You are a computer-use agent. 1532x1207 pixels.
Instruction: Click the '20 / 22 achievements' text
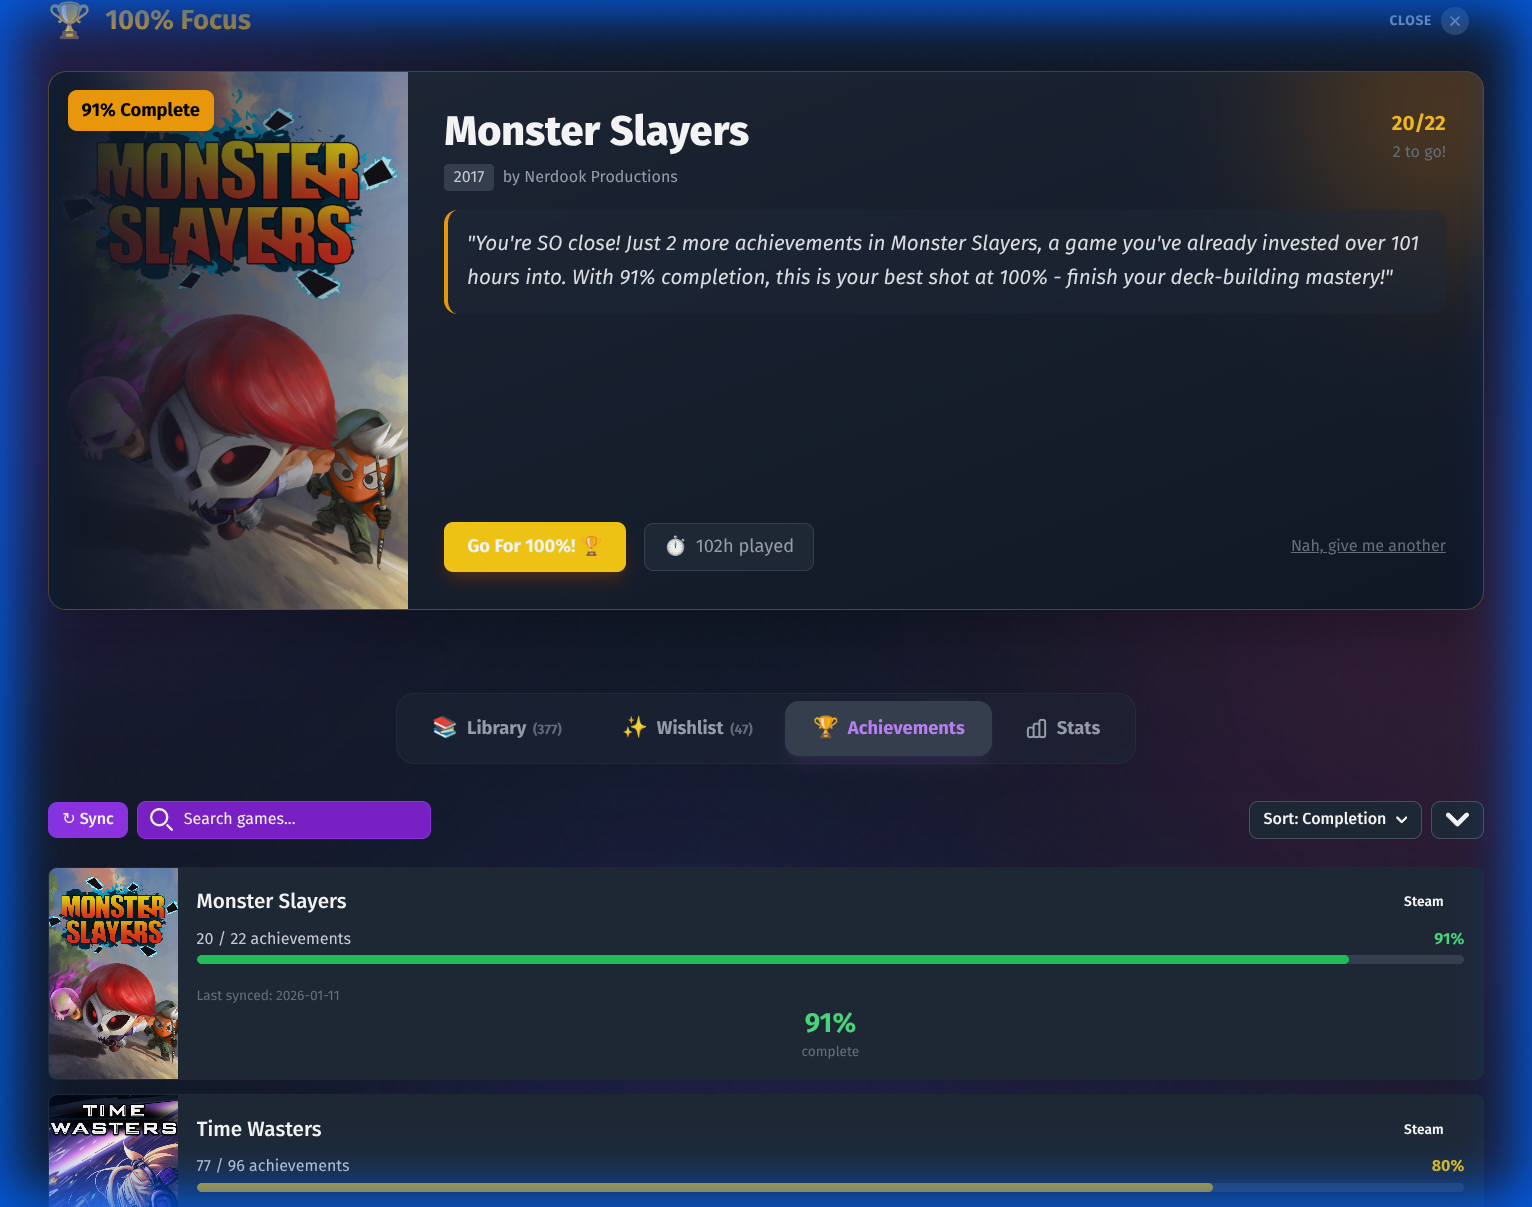coord(274,939)
